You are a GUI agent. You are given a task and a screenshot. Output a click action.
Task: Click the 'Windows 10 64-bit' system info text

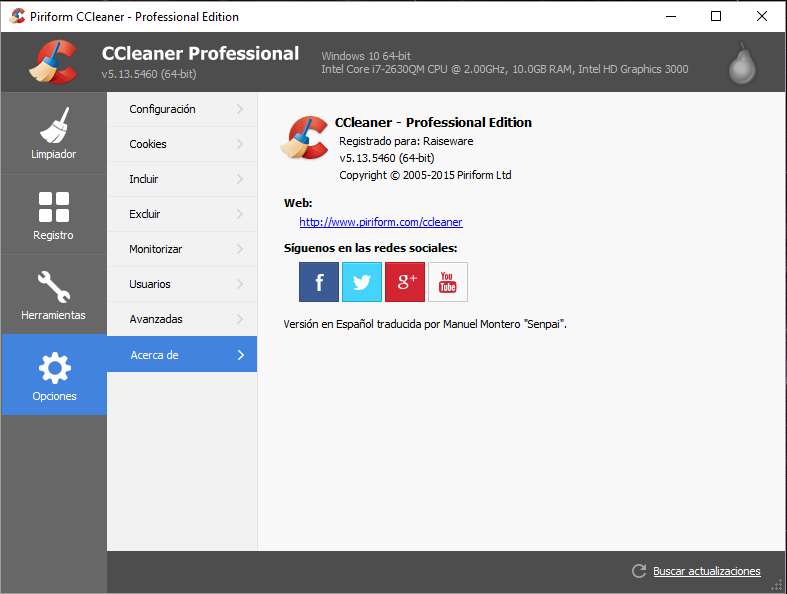(366, 56)
